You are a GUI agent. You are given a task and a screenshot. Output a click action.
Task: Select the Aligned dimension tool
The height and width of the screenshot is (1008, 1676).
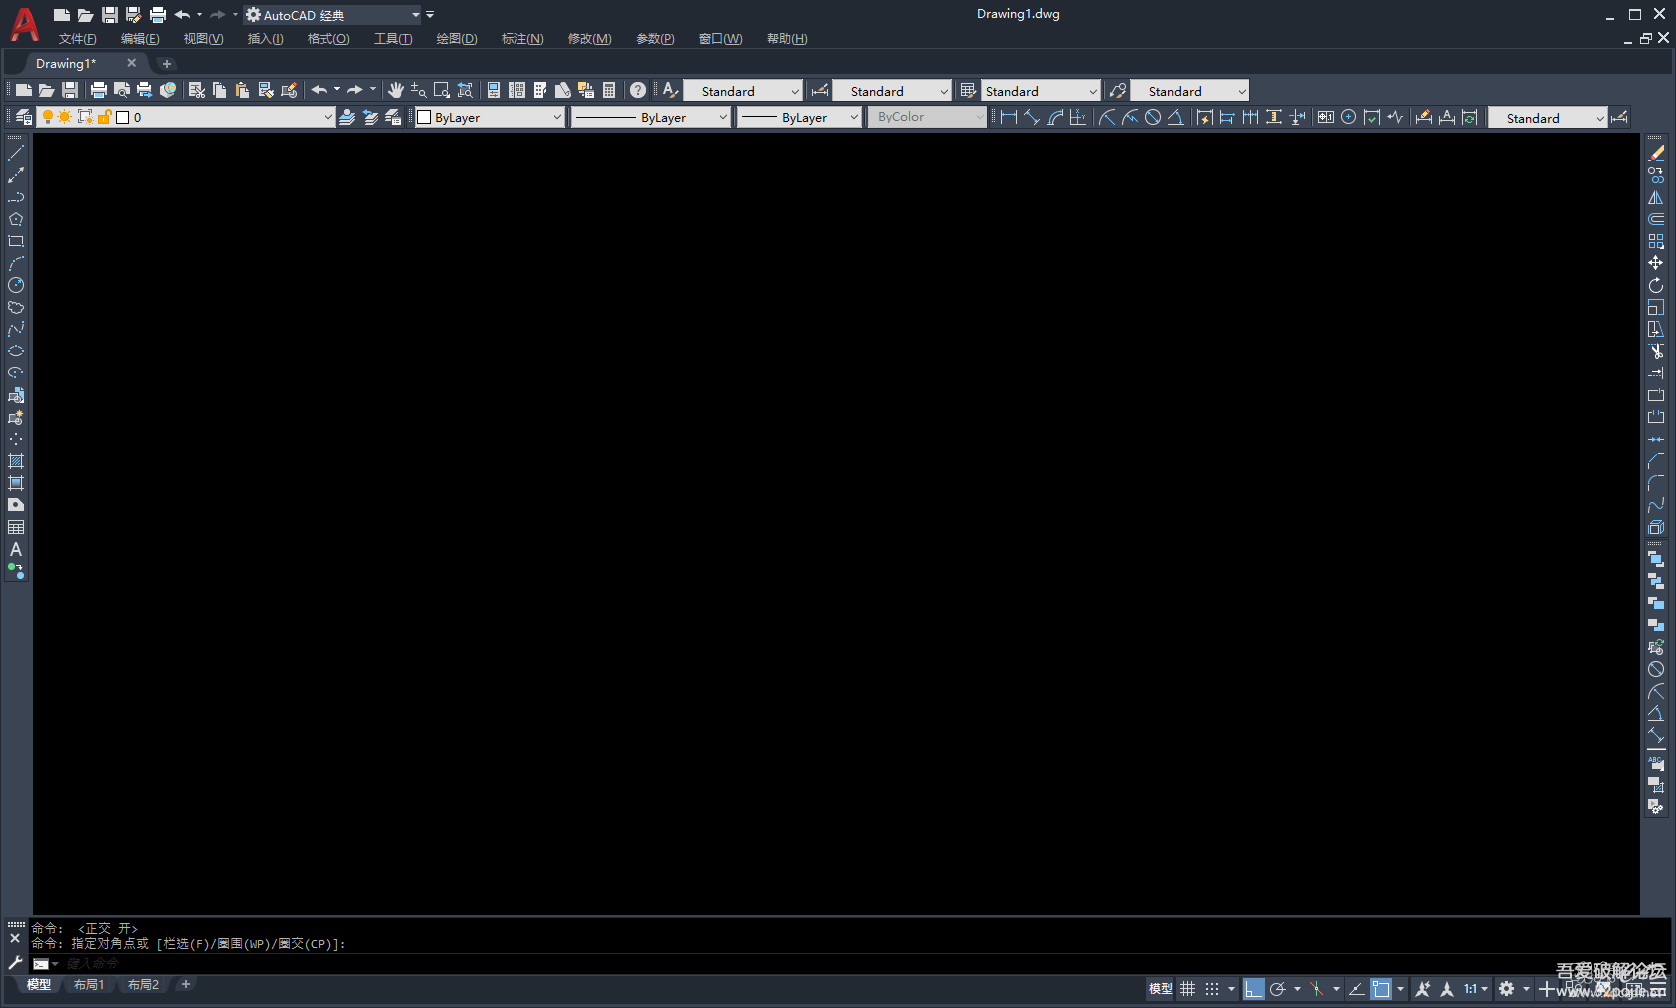1032,117
